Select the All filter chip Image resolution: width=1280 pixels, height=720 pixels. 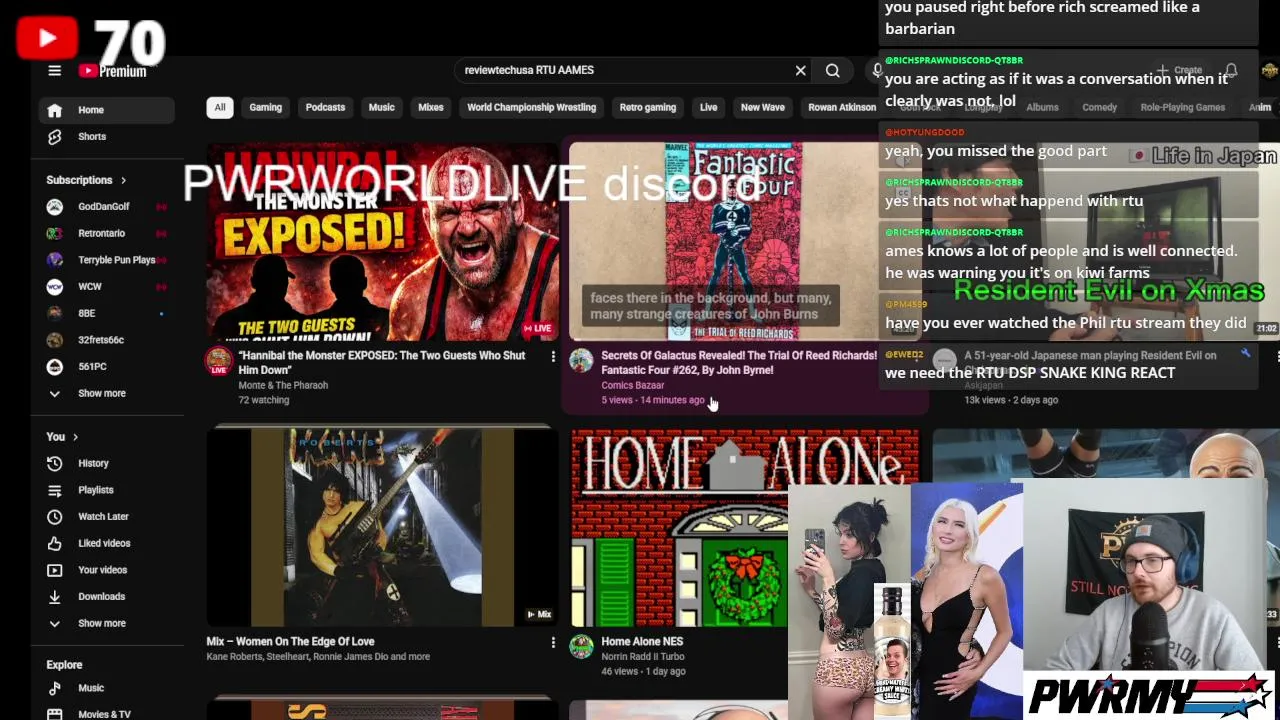[x=220, y=107]
